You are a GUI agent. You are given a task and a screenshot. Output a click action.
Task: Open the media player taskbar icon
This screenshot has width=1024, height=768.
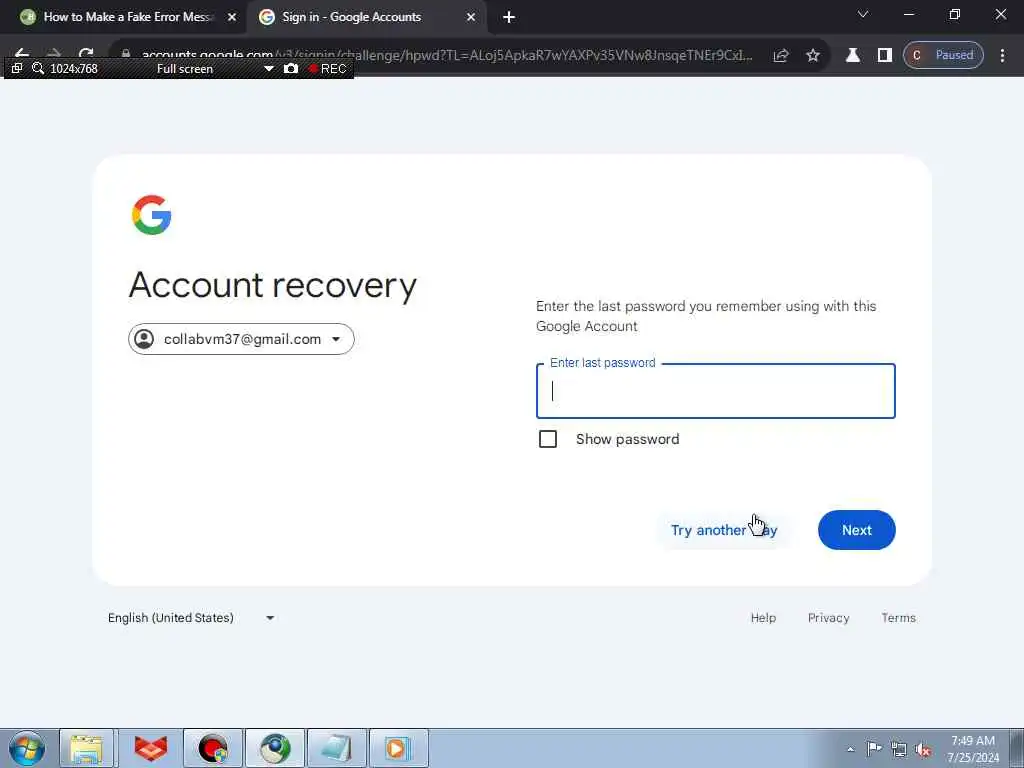(398, 748)
